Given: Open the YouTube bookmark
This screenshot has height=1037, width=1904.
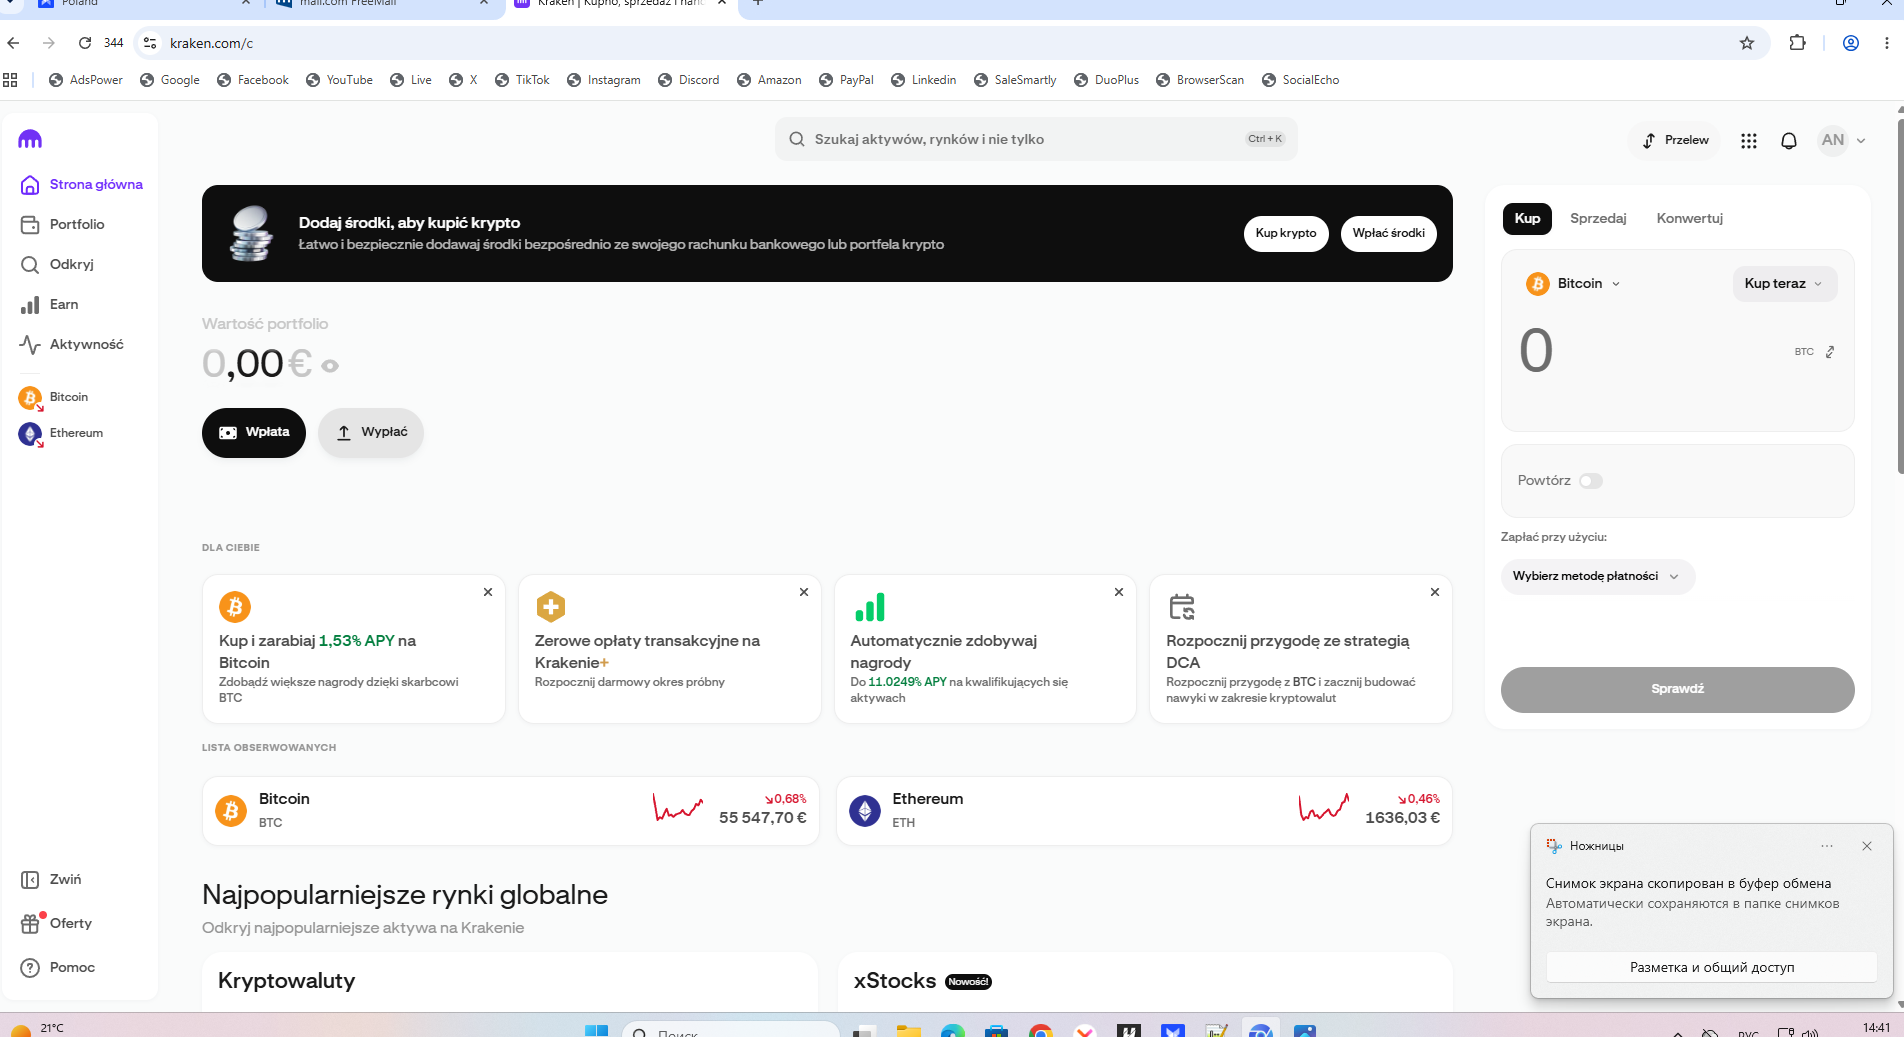Looking at the screenshot, I should [339, 80].
